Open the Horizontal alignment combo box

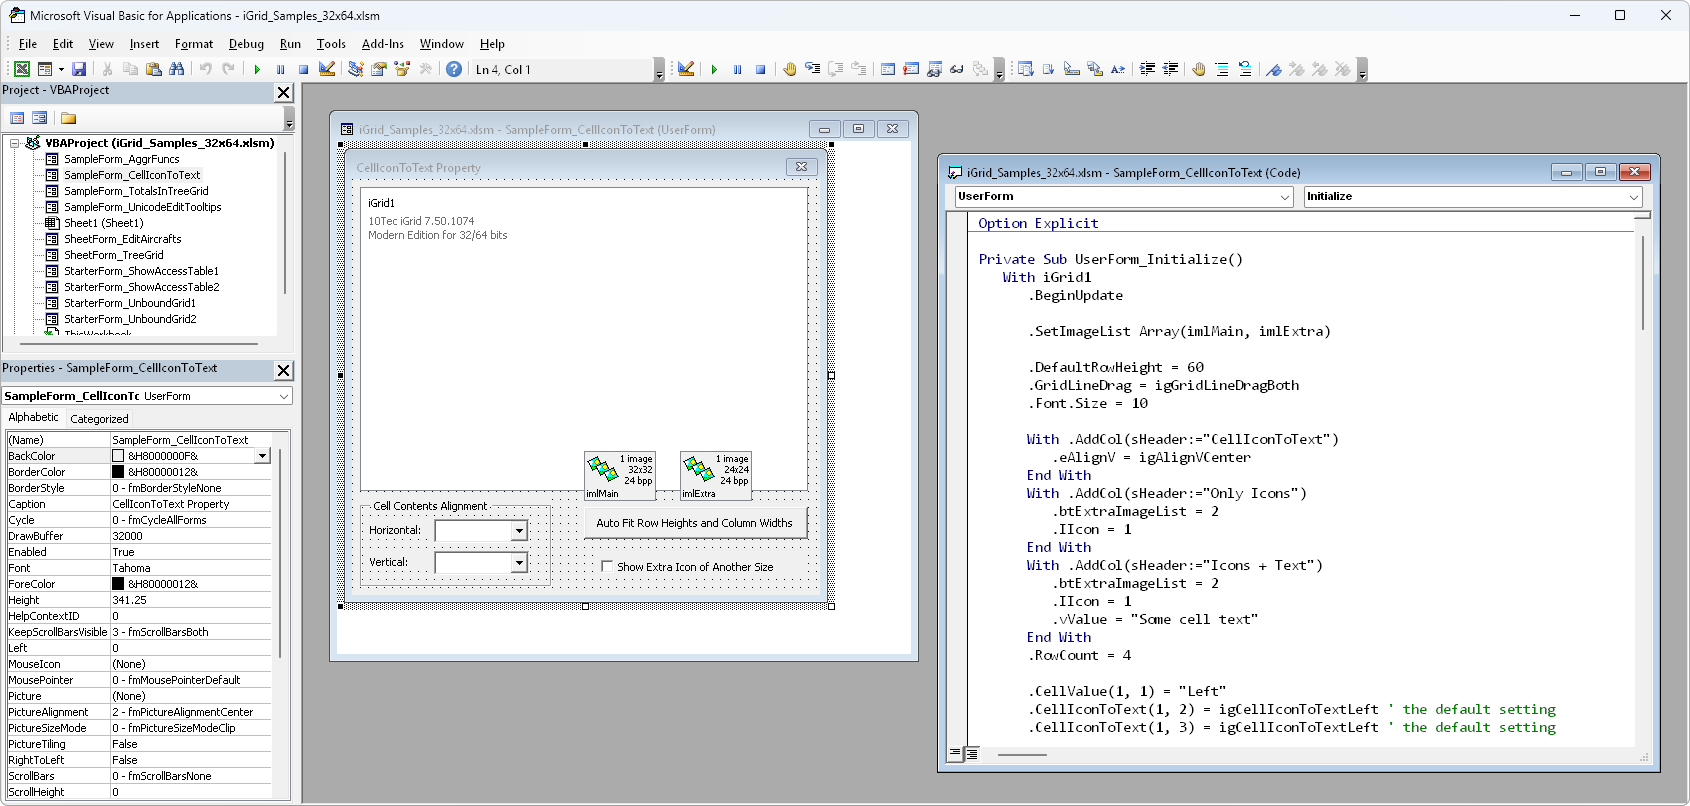[519, 531]
